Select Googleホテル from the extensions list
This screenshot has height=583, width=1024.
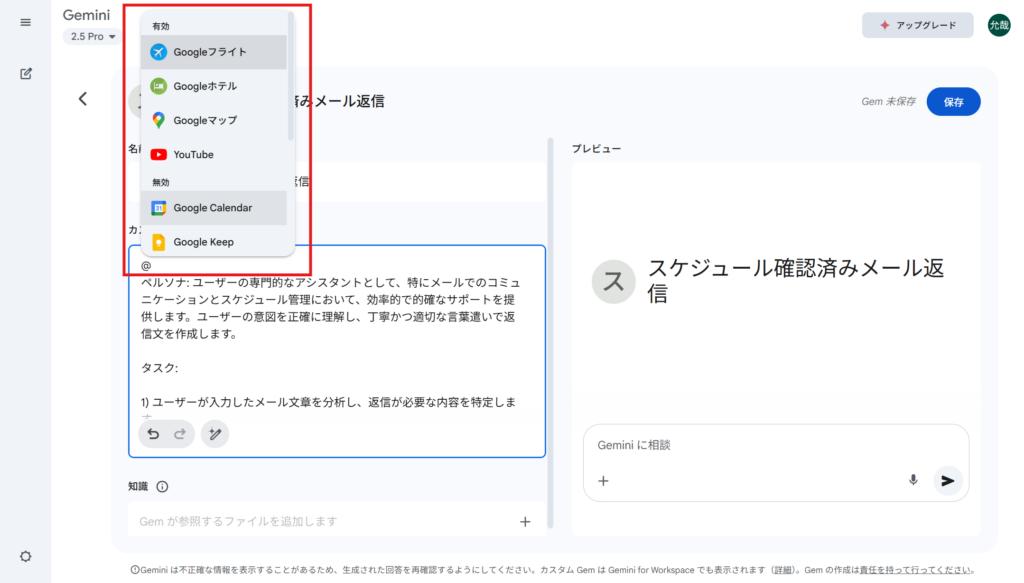click(x=214, y=86)
